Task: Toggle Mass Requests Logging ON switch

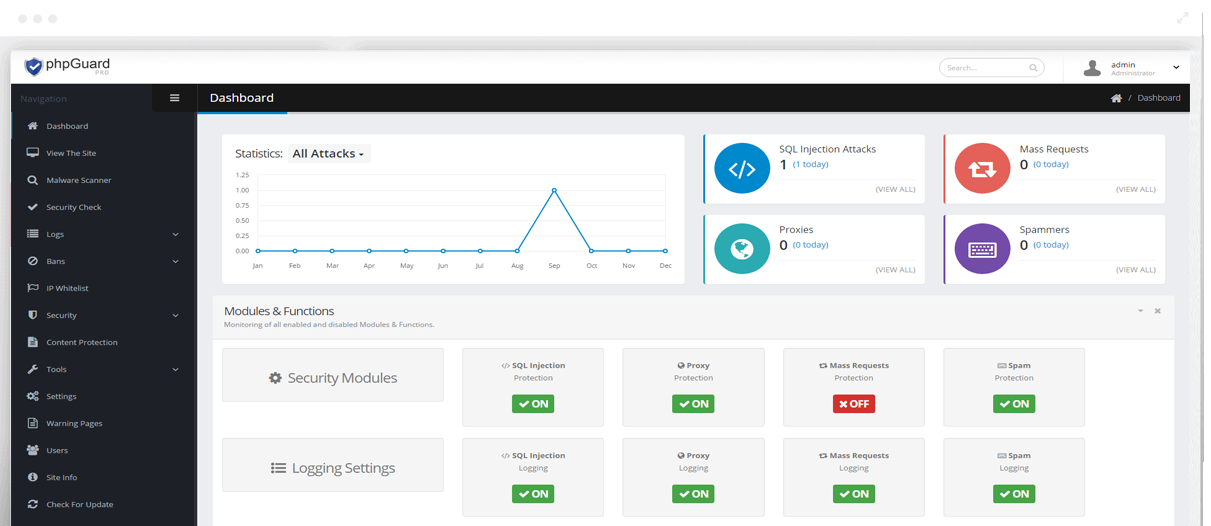Action: click(853, 494)
